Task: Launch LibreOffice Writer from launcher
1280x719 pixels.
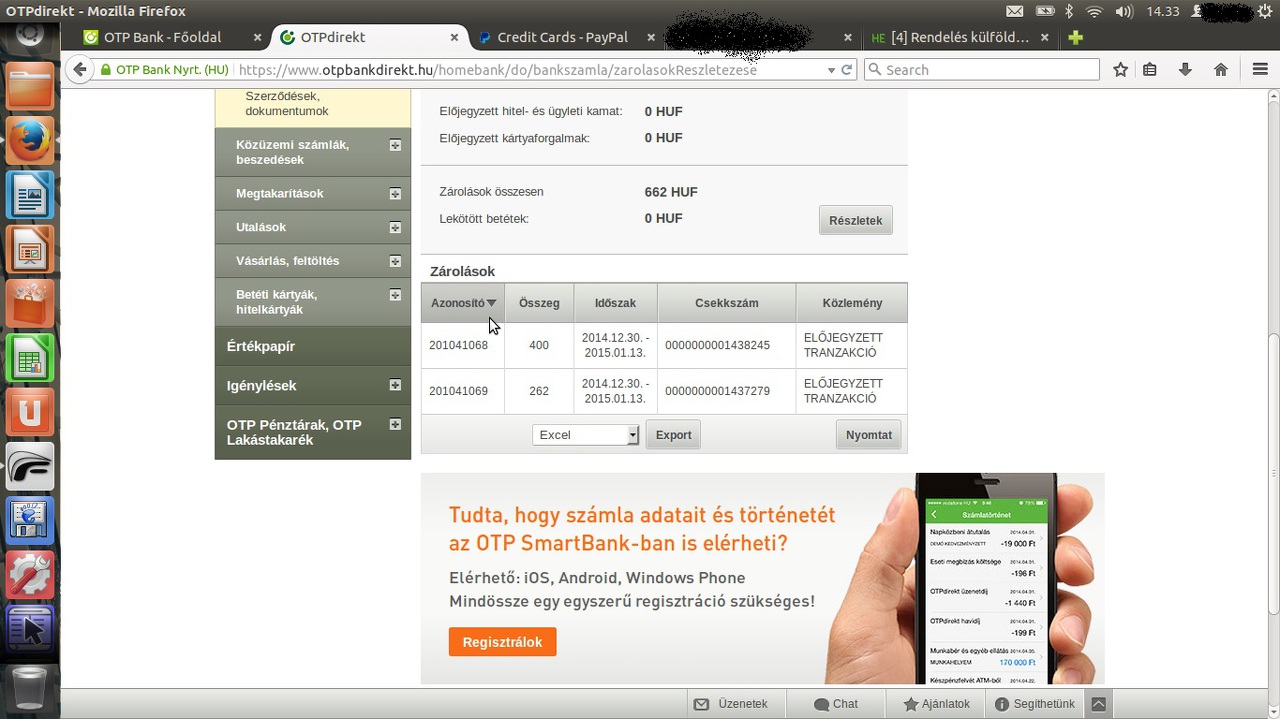Action: pos(30,195)
